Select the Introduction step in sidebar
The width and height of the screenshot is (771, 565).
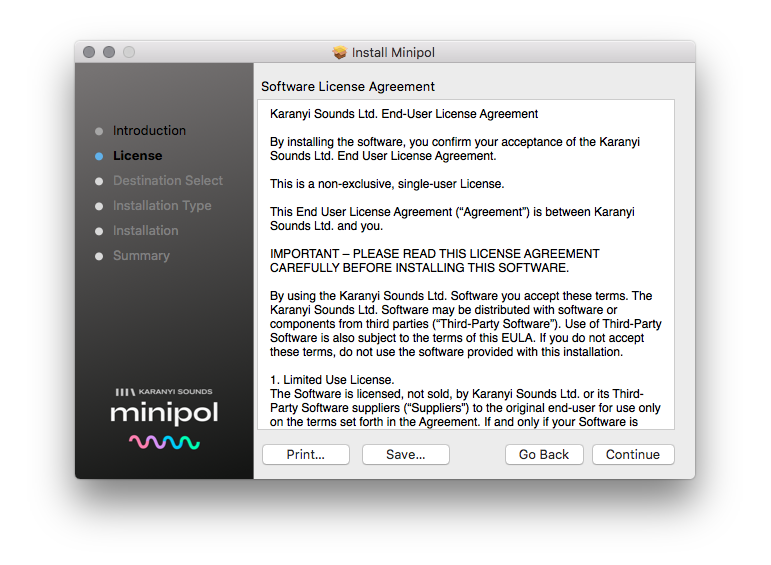point(149,130)
